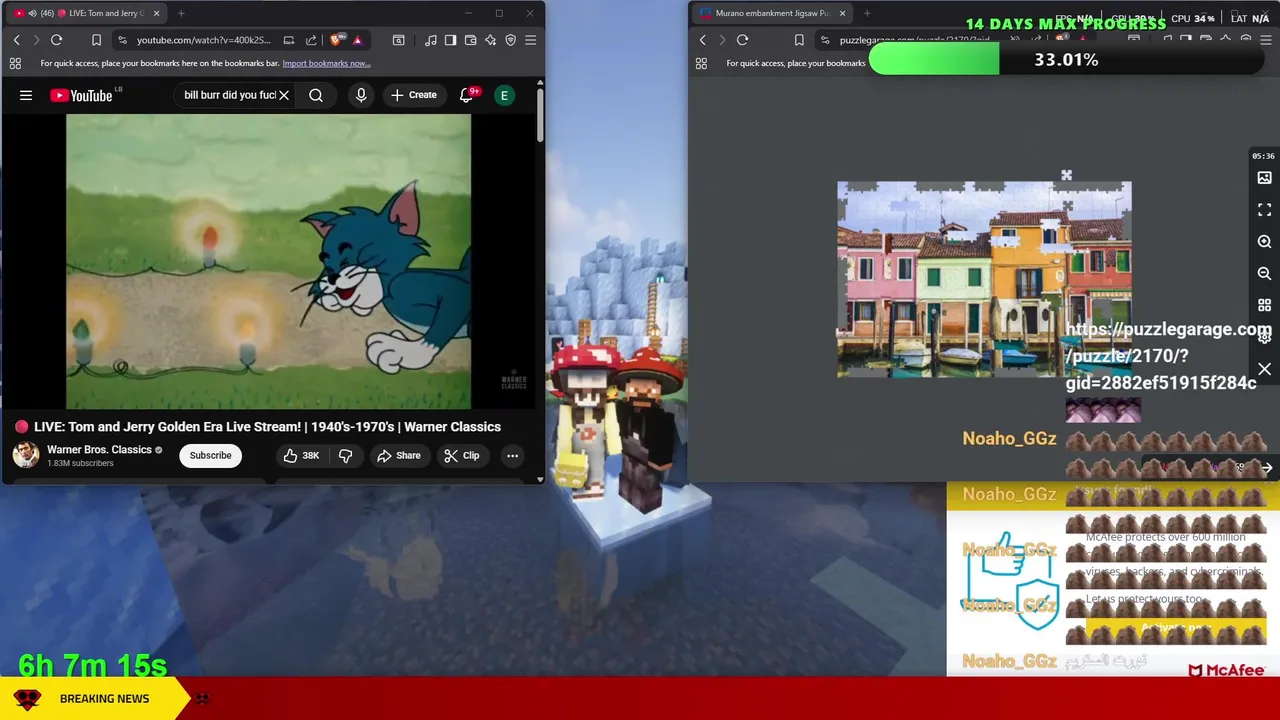Click the Brave Rewards triangle icon, YouTube window
This screenshot has height=720, width=1280.
click(357, 40)
